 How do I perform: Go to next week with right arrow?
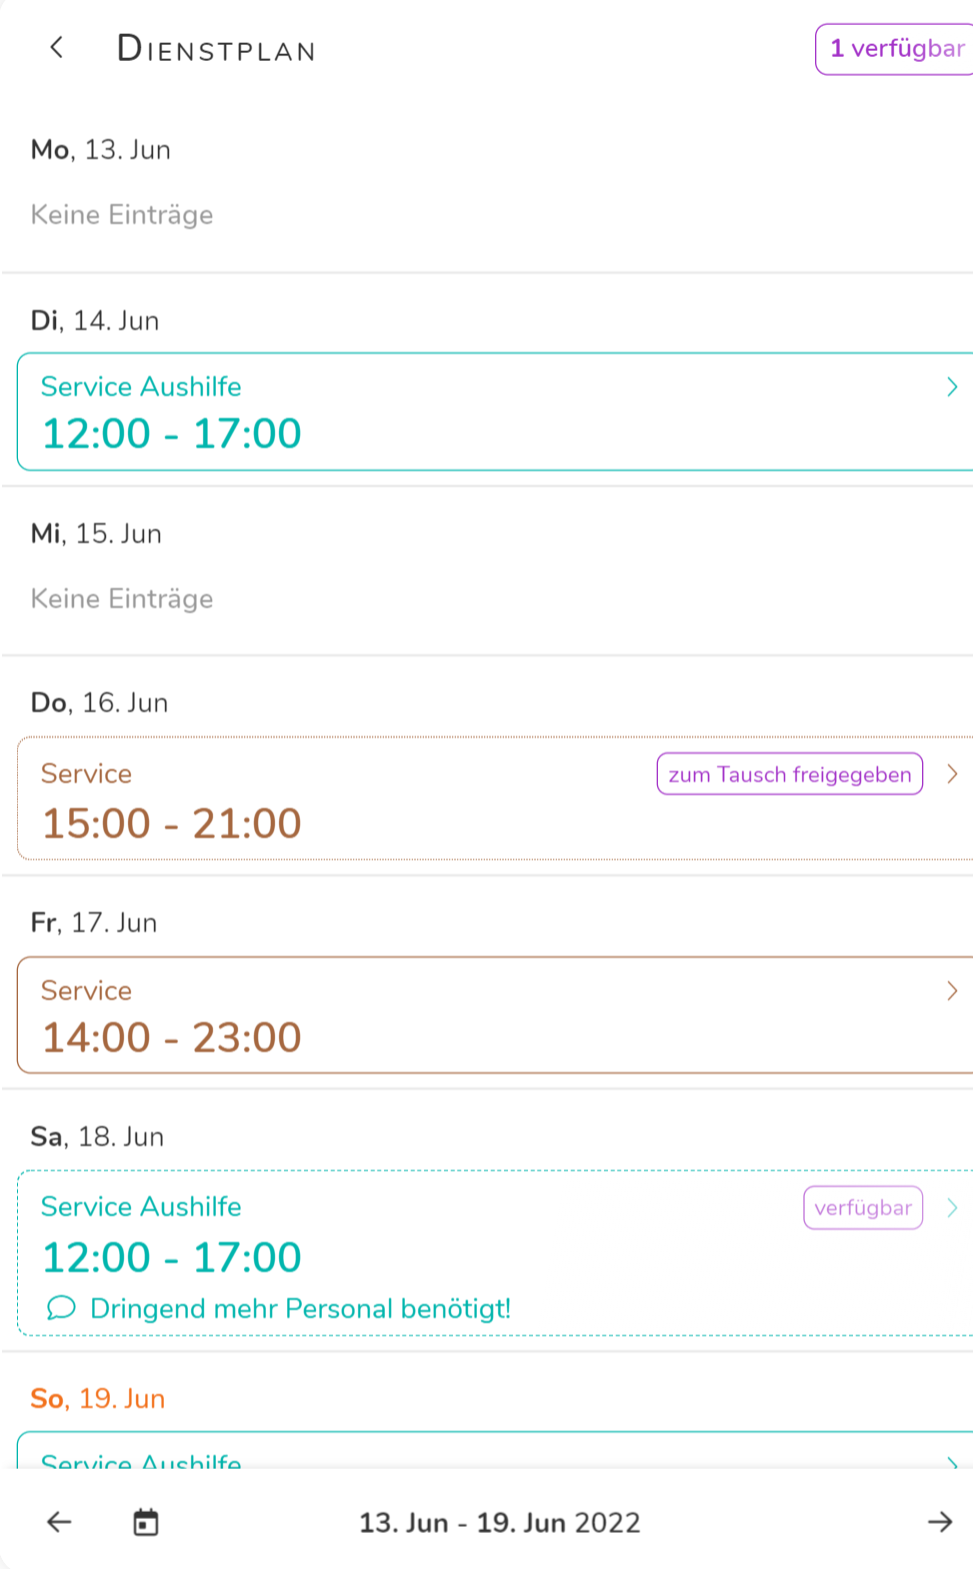pyautogui.click(x=939, y=1522)
